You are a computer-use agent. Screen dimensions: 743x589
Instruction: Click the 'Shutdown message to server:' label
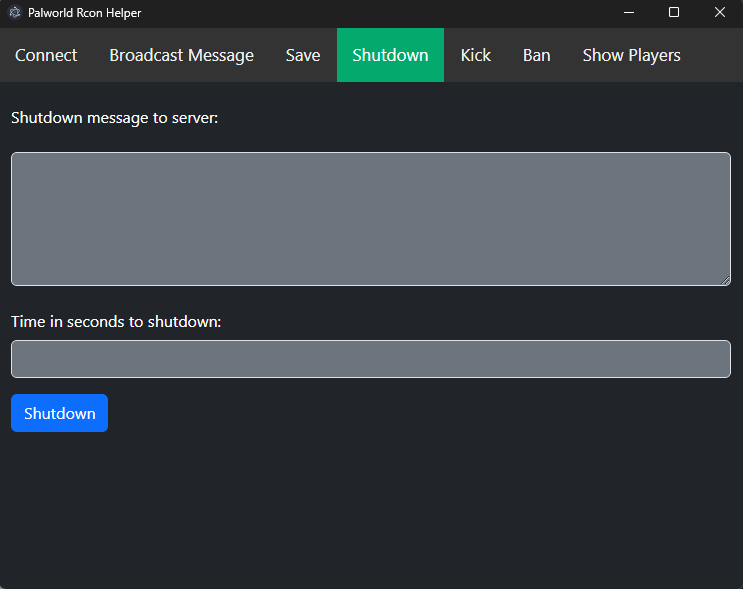coord(114,118)
